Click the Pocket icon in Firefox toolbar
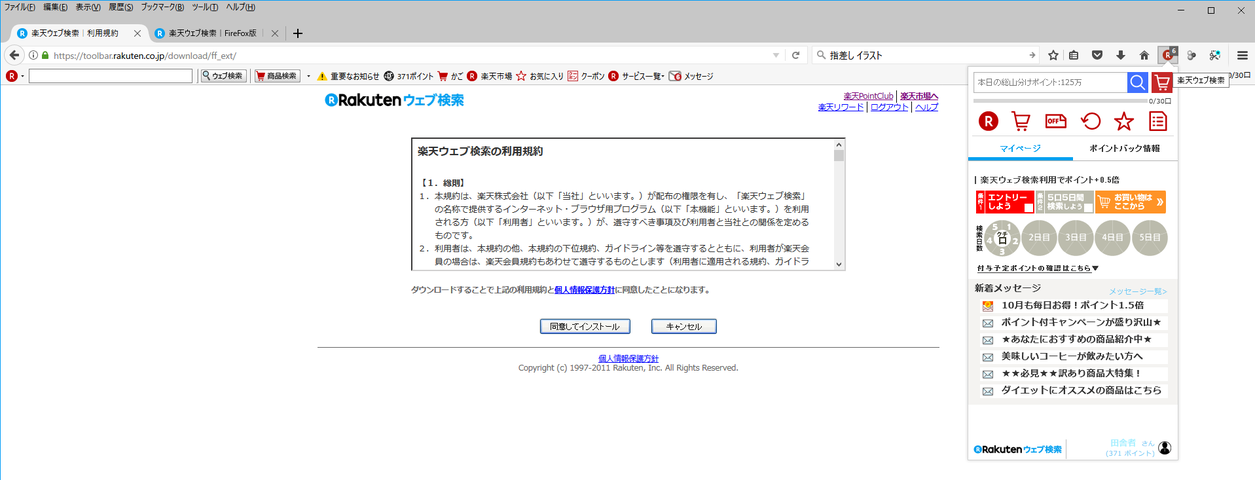This screenshot has height=480, width=1255. click(x=1097, y=55)
